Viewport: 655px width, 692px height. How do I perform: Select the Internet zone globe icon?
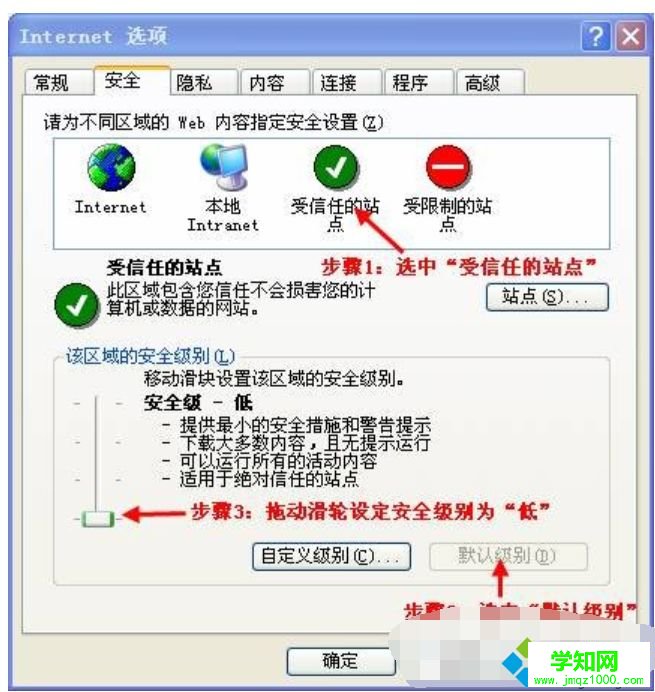pos(111,168)
